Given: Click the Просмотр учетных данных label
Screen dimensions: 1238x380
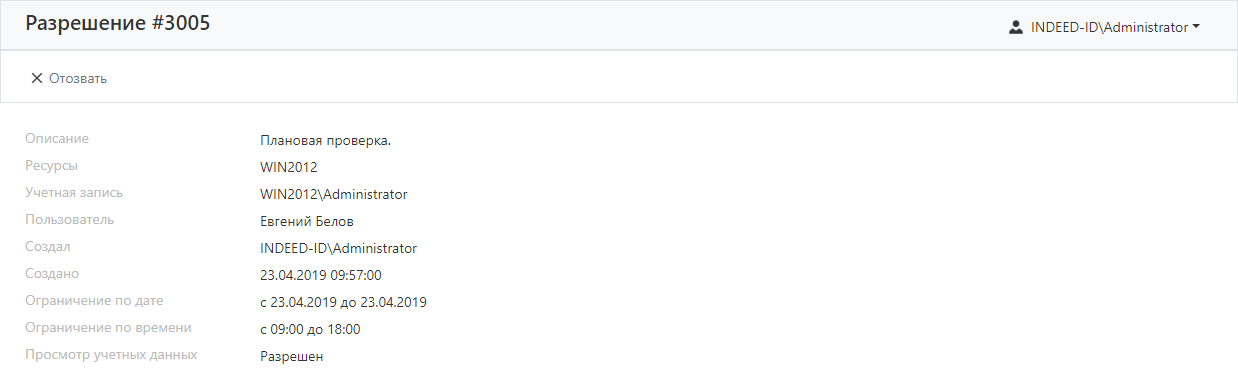Looking at the screenshot, I should [x=111, y=354].
